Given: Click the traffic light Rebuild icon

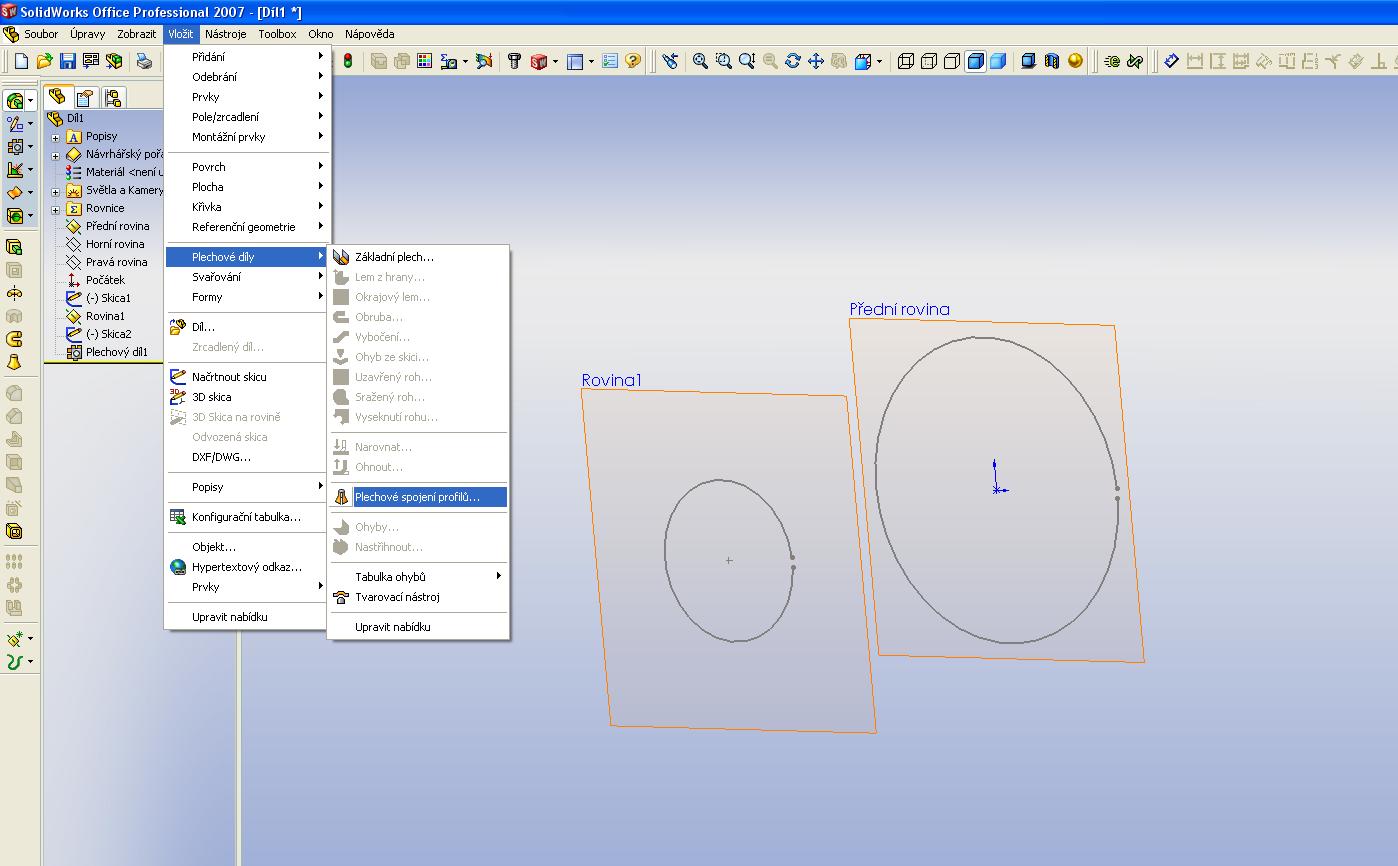Looking at the screenshot, I should (x=347, y=61).
